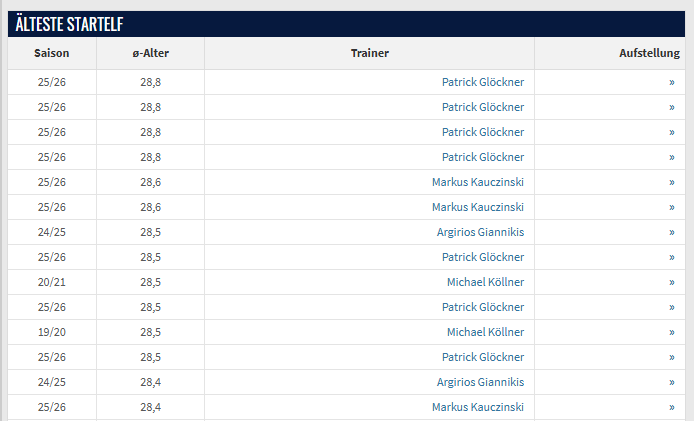Click the Älteste Startelf title bar
The width and height of the screenshot is (694, 421).
click(x=346, y=24)
